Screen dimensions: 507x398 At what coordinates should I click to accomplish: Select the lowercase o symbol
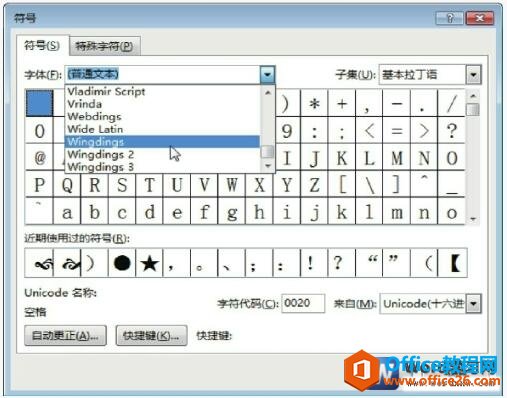(x=451, y=212)
